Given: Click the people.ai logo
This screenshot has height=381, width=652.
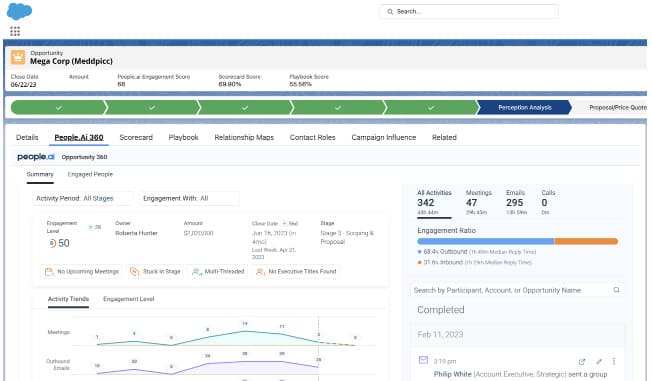Looking at the screenshot, I should point(36,157).
